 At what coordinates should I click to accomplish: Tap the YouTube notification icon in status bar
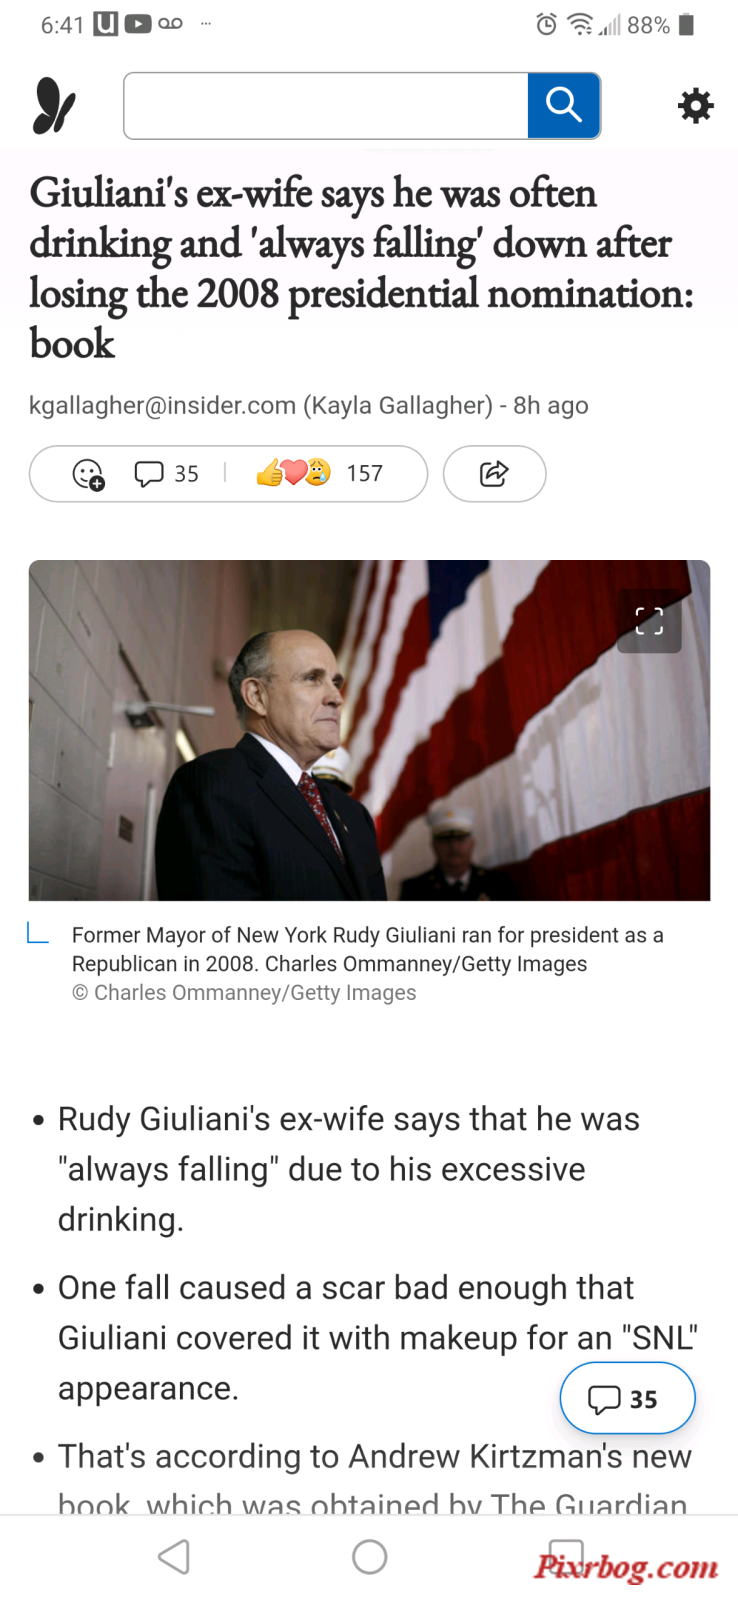pyautogui.click(x=138, y=24)
